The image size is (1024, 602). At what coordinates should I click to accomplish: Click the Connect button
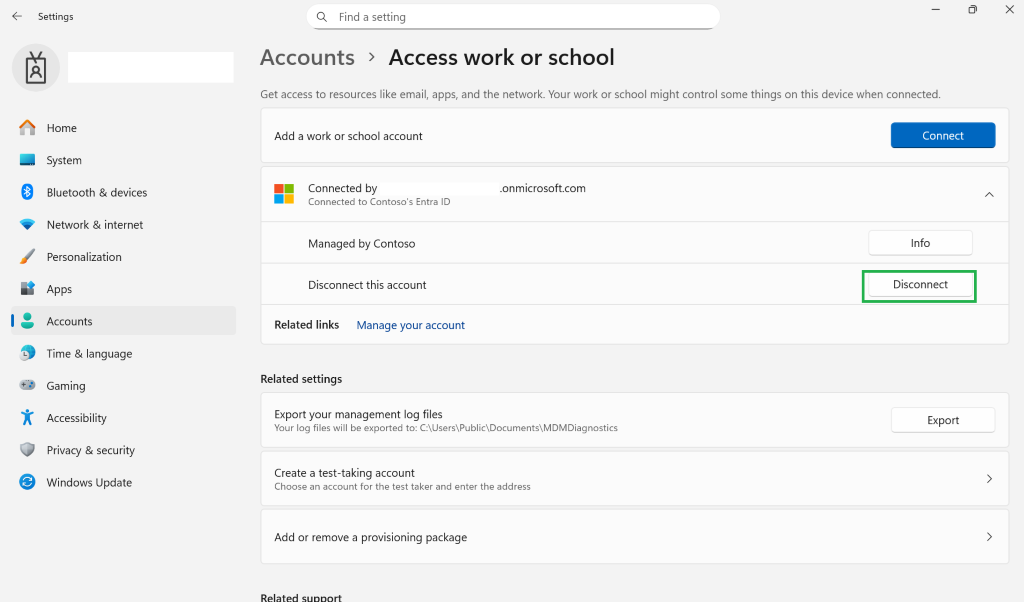pyautogui.click(x=943, y=135)
